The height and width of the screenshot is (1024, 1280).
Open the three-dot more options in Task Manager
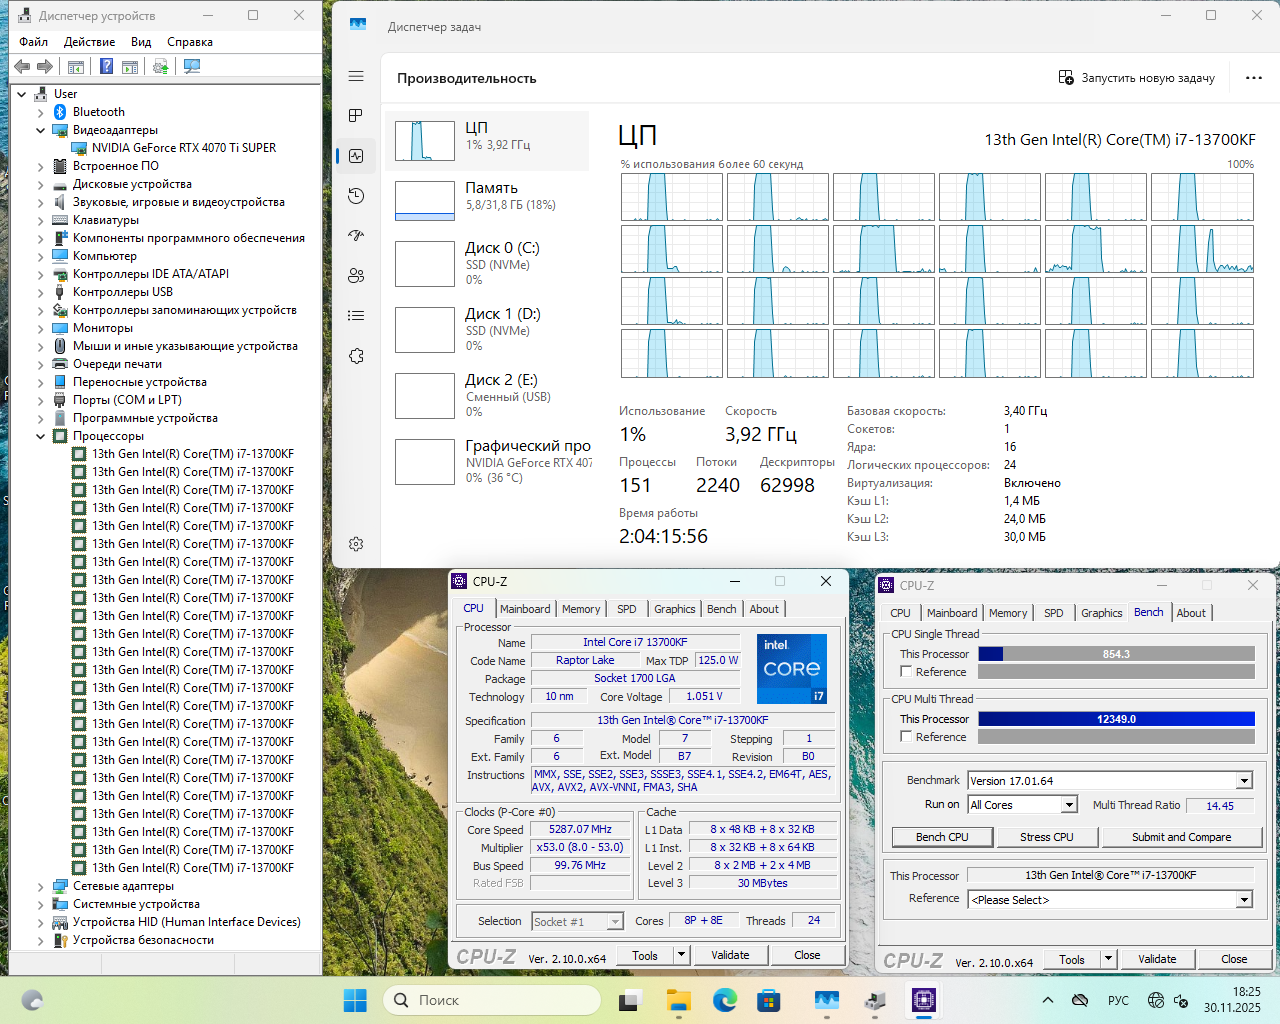click(x=1254, y=78)
